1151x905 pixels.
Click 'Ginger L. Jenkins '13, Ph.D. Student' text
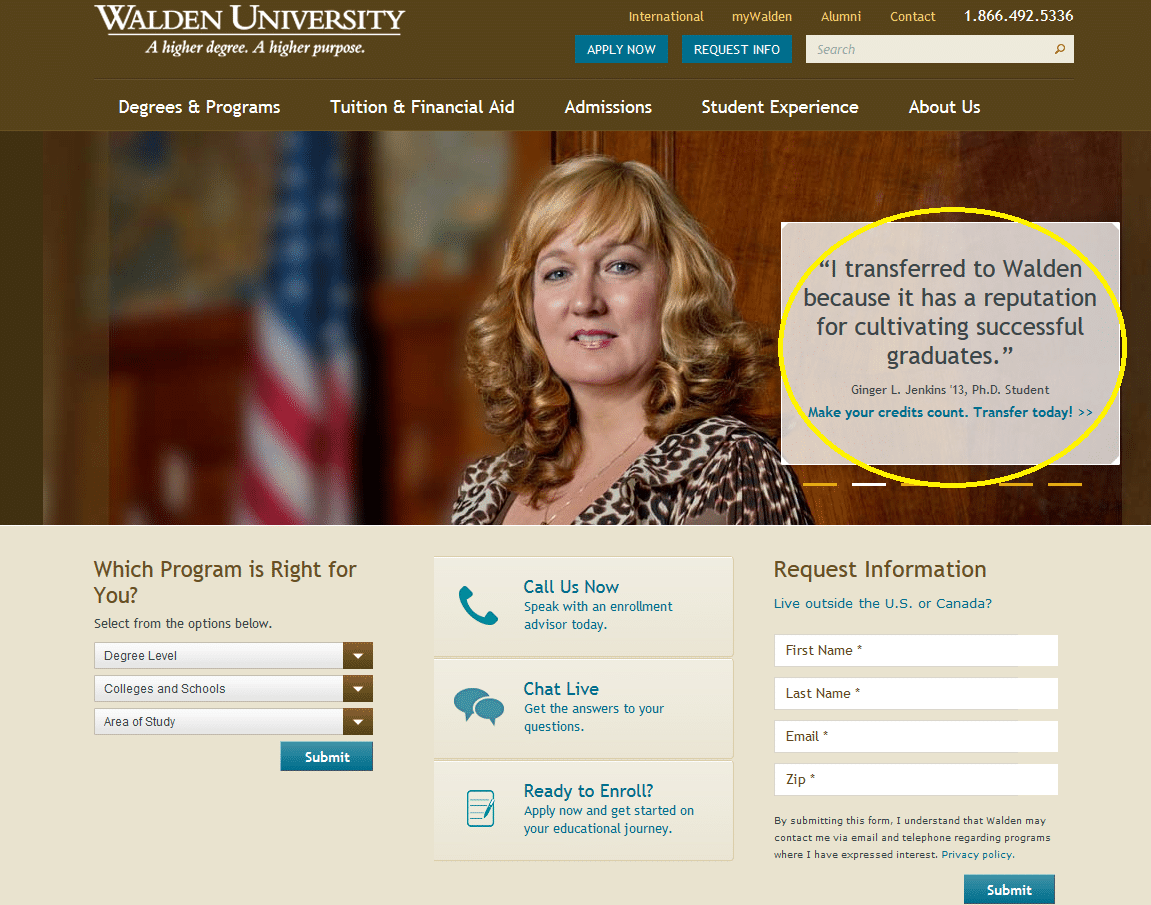pyautogui.click(x=950, y=390)
